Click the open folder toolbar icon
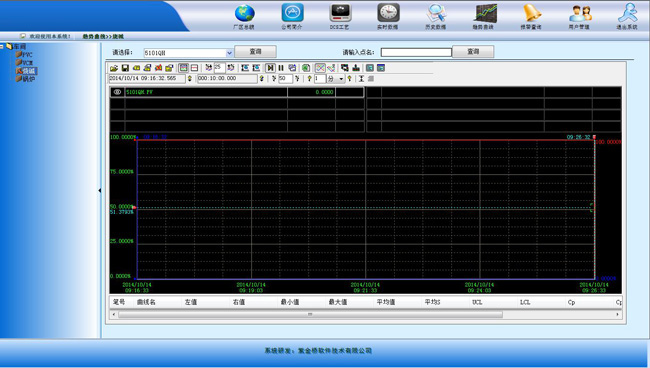Viewport: 650px width, 368px height. (x=114, y=68)
